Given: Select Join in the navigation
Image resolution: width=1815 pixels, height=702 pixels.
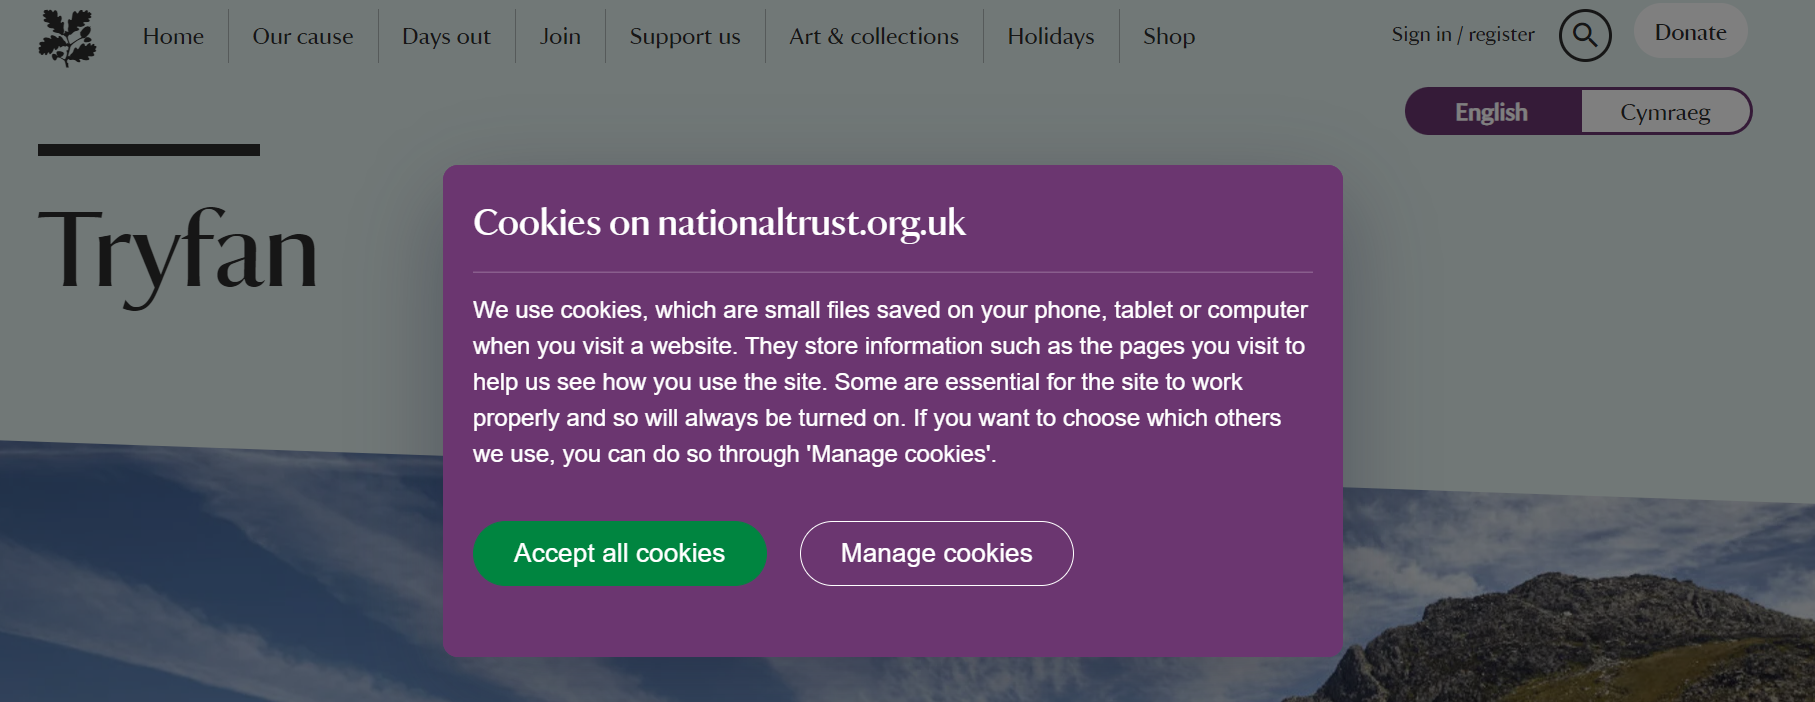Looking at the screenshot, I should point(560,37).
